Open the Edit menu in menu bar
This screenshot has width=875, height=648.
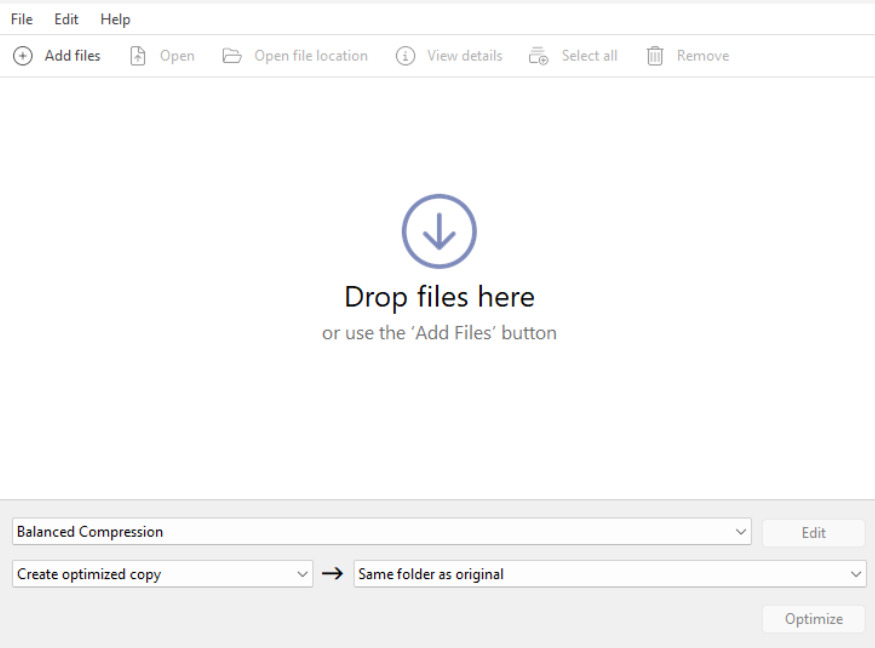click(66, 19)
